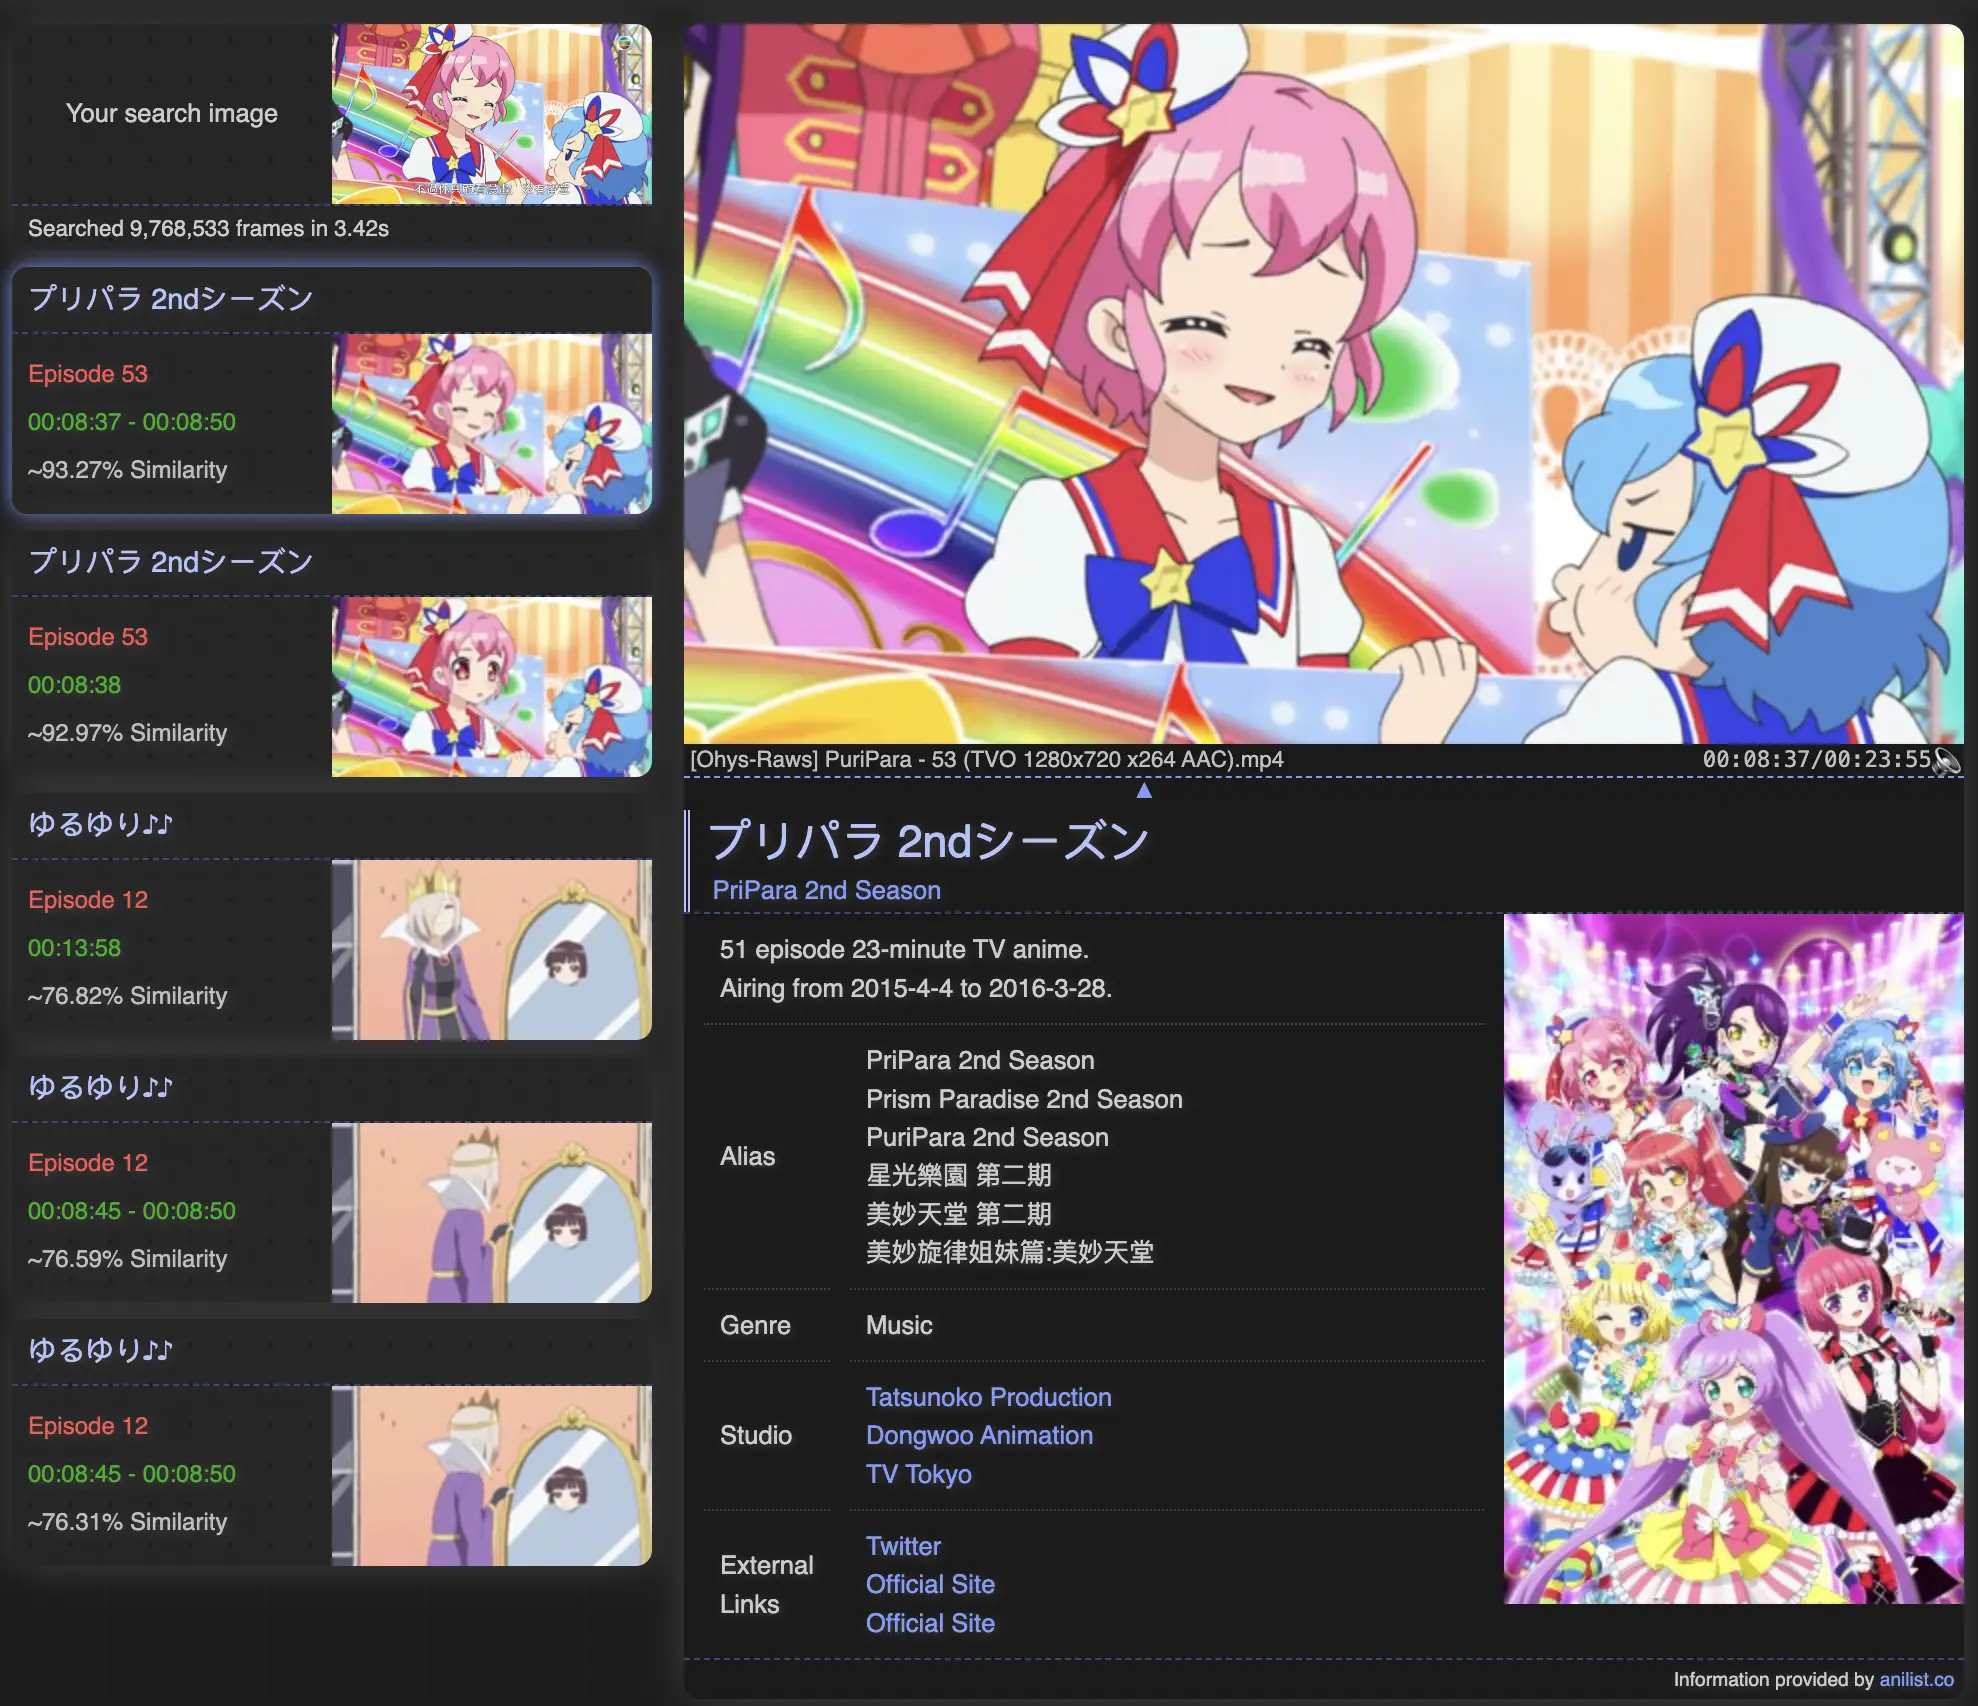Click 'Episode 12' in the 76.82% result
Image resolution: width=1978 pixels, height=1706 pixels.
pos(88,900)
